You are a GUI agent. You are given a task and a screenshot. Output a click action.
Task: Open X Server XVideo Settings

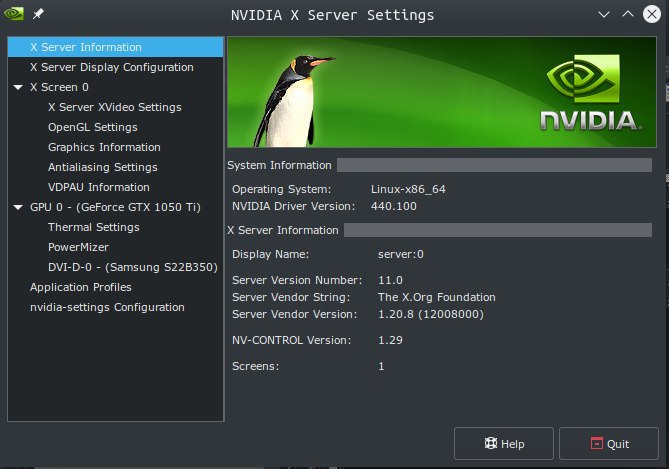tap(115, 107)
